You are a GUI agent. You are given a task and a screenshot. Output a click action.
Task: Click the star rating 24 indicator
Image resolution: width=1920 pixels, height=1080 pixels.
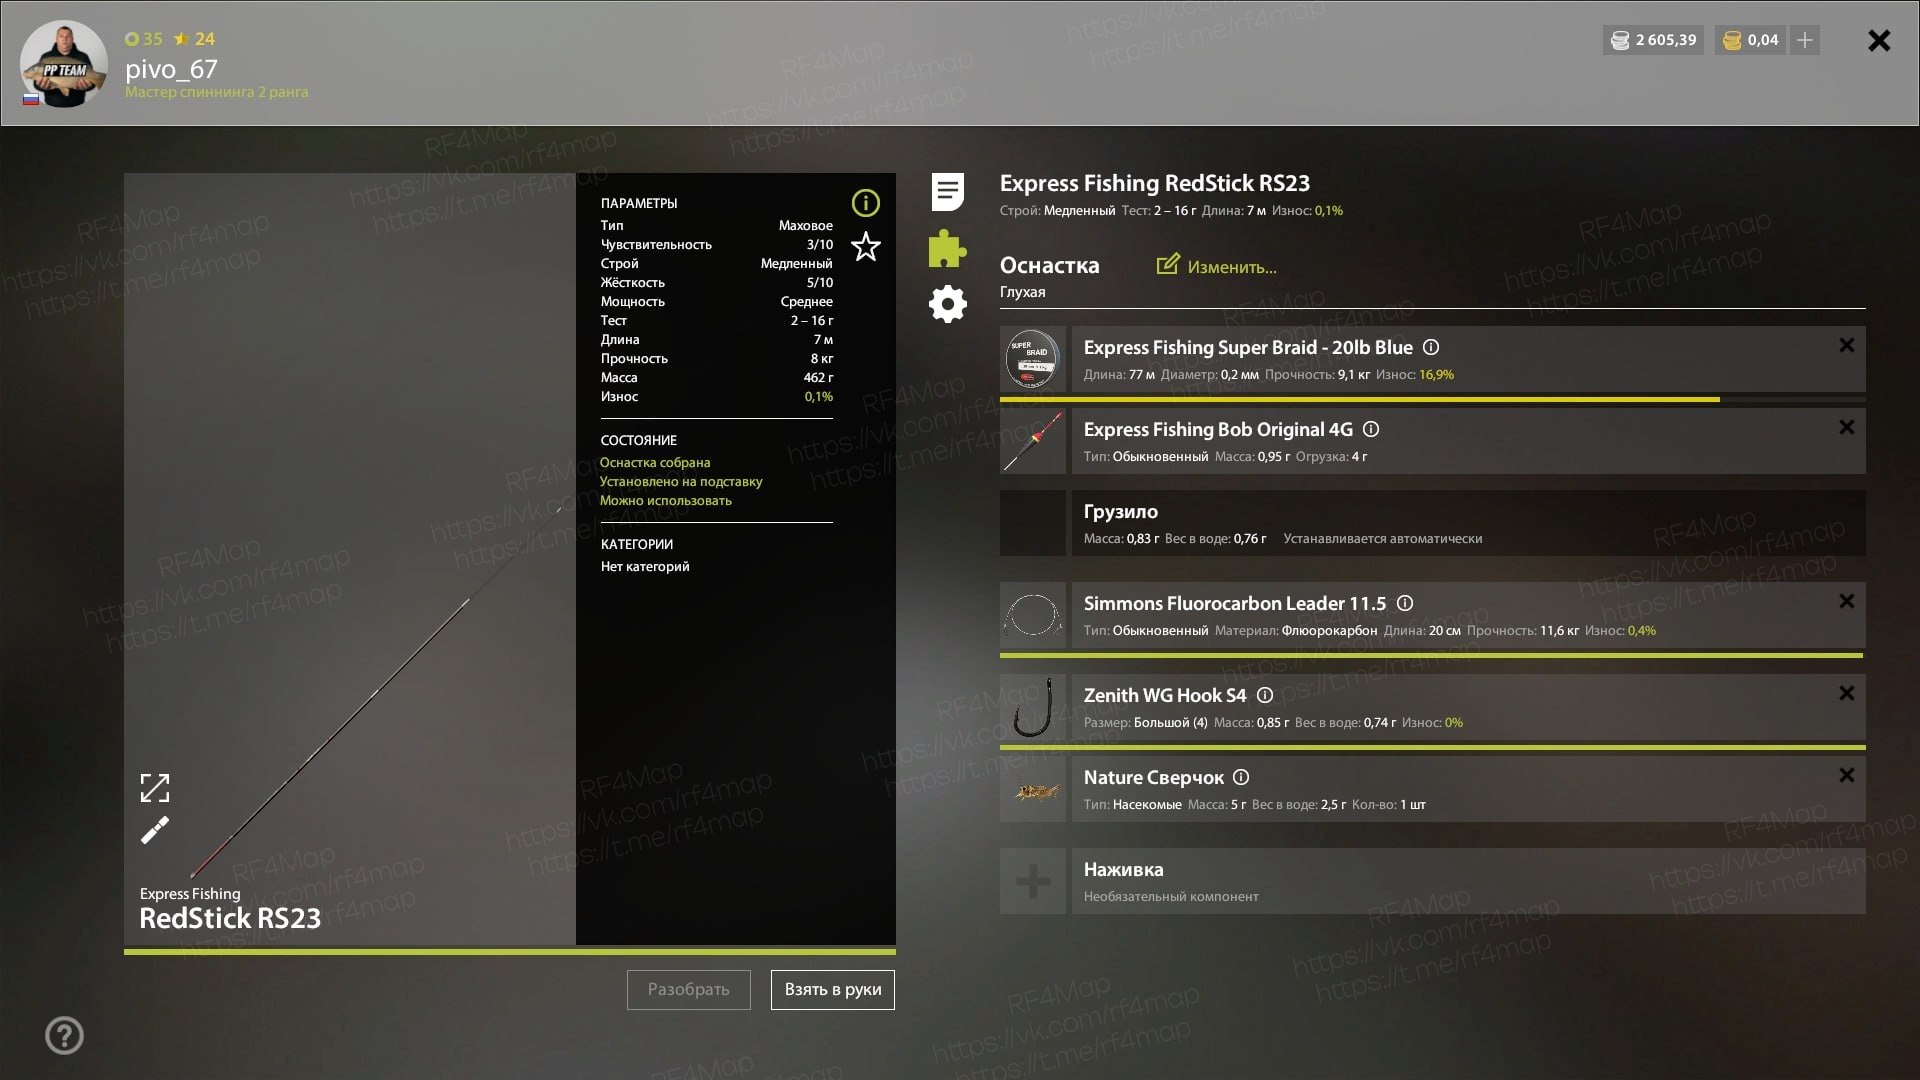coord(194,39)
